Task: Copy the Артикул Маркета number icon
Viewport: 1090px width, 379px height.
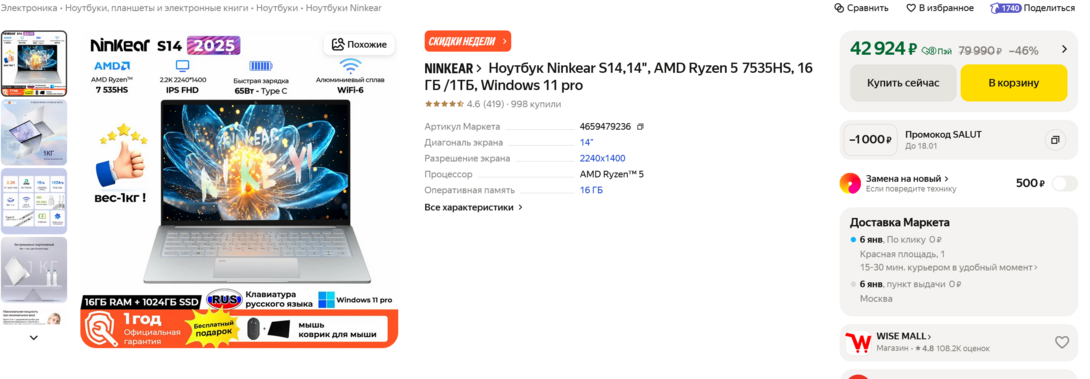Action: (x=640, y=127)
